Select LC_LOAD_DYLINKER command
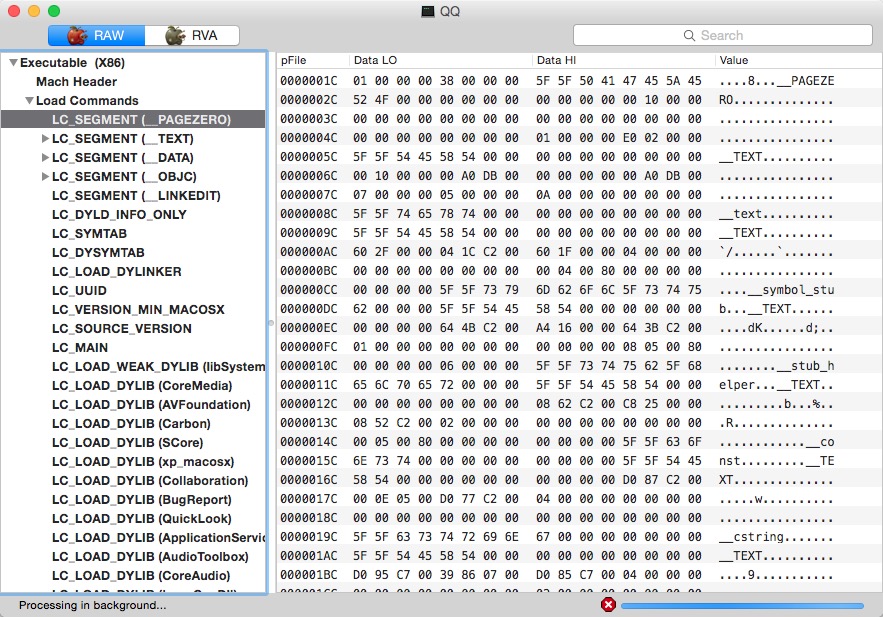This screenshot has height=617, width=883. [x=117, y=272]
